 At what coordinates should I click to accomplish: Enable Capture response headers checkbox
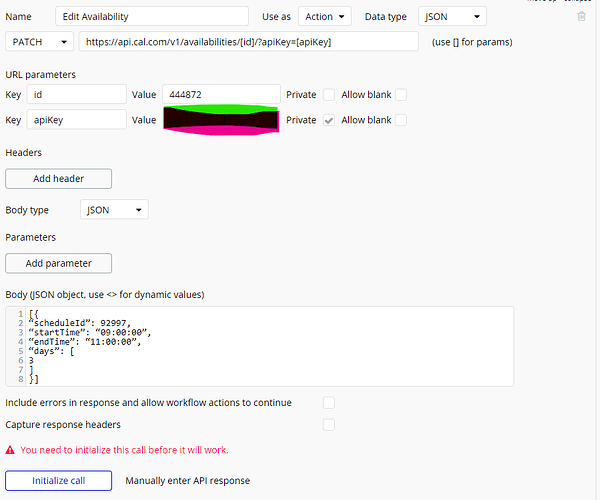coord(329,425)
